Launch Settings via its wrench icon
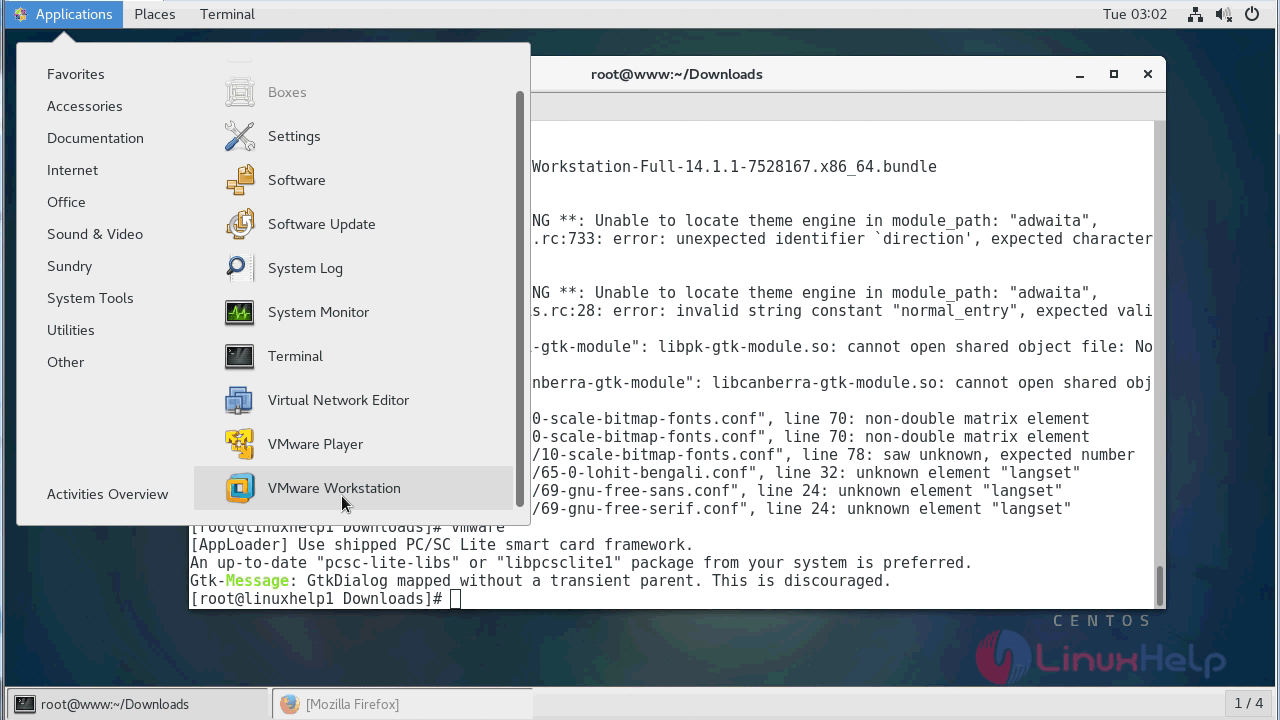Image resolution: width=1280 pixels, height=720 pixels. [240, 136]
